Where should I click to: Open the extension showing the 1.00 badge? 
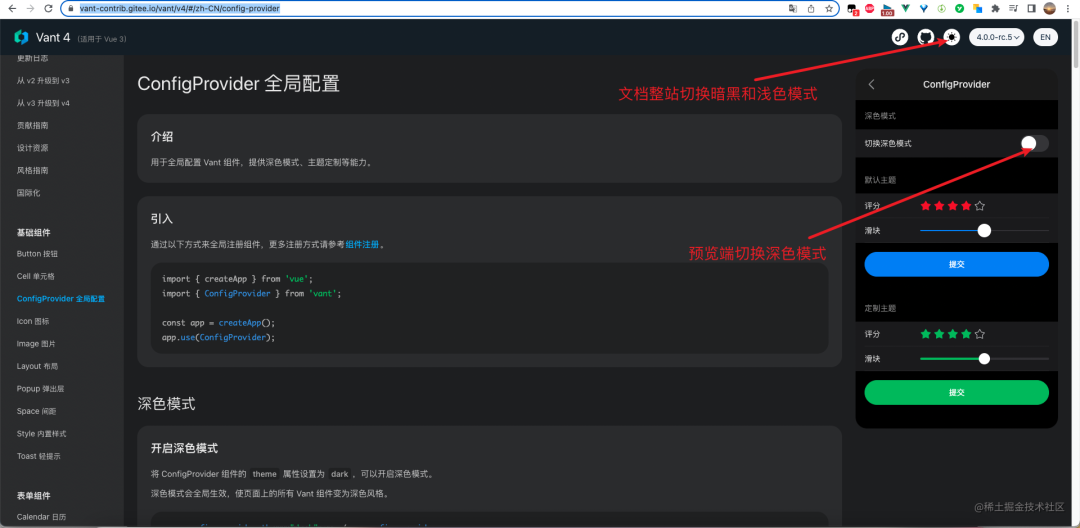point(887,10)
